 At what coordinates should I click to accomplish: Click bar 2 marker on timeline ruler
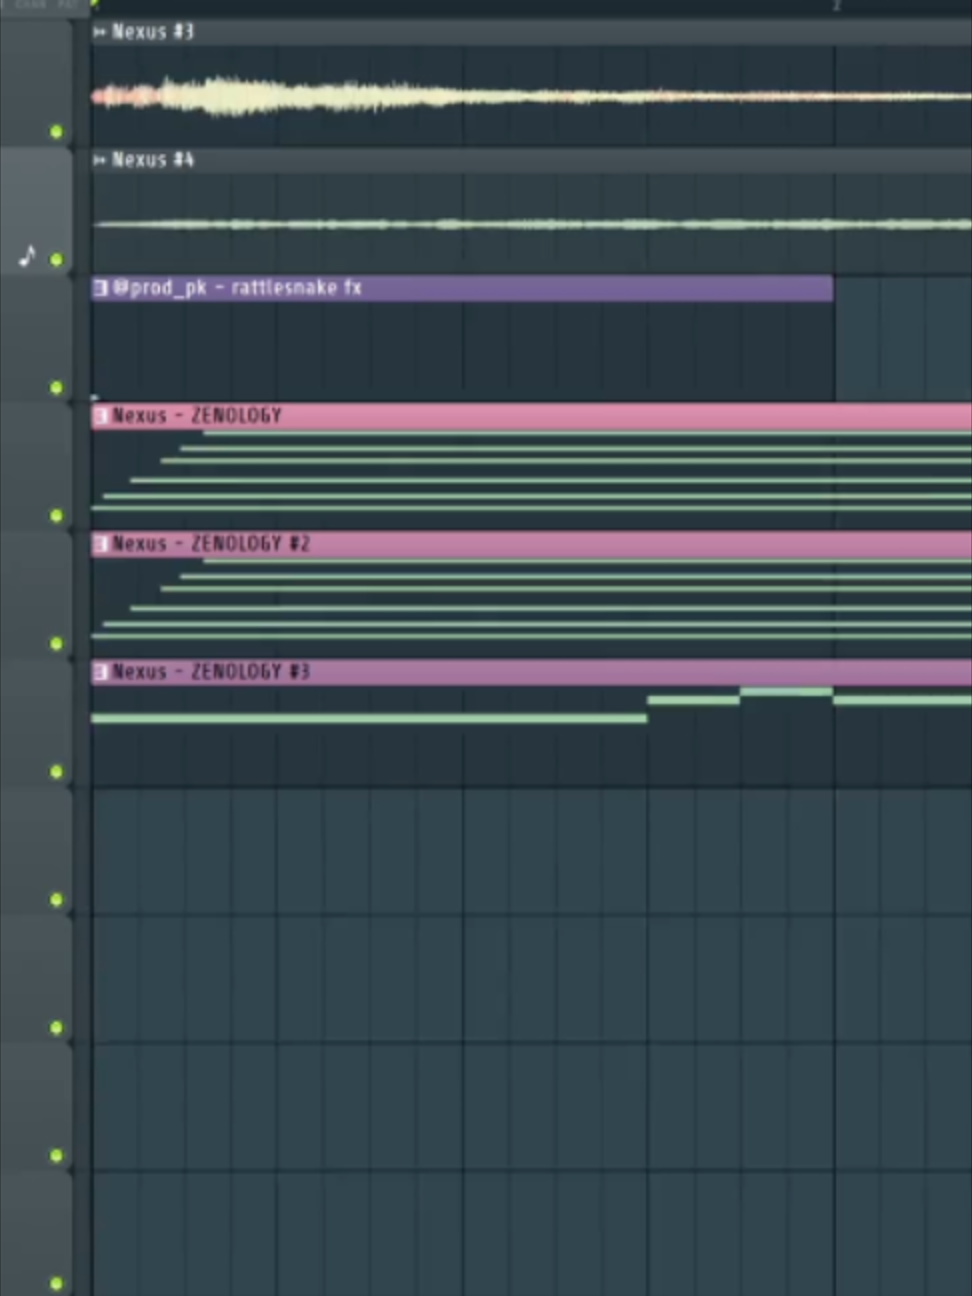(836, 7)
